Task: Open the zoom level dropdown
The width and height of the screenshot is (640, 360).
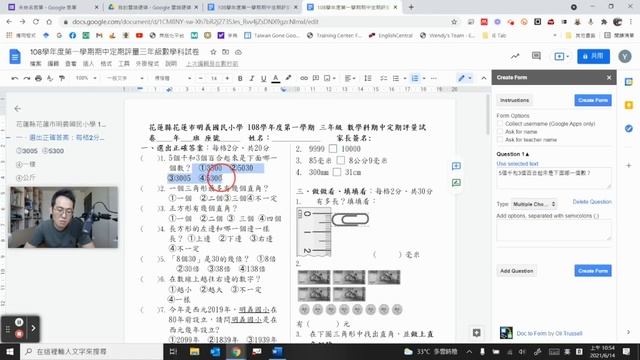Action: pyautogui.click(x=86, y=78)
